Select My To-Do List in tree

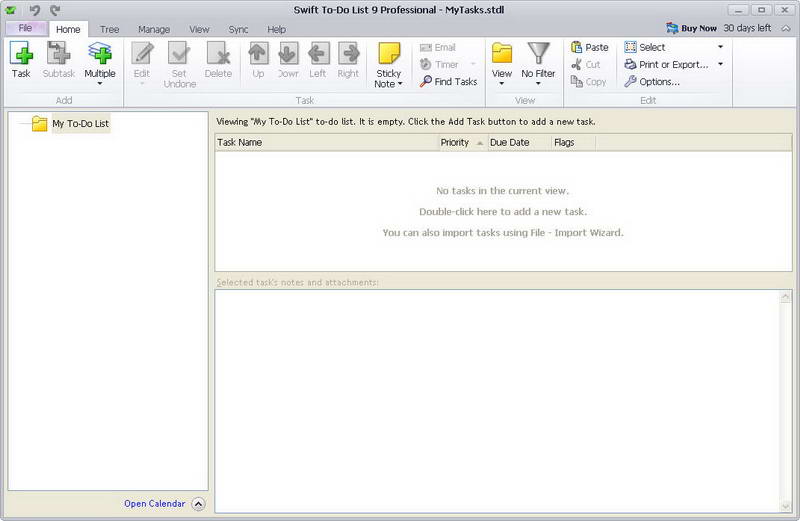coord(81,123)
